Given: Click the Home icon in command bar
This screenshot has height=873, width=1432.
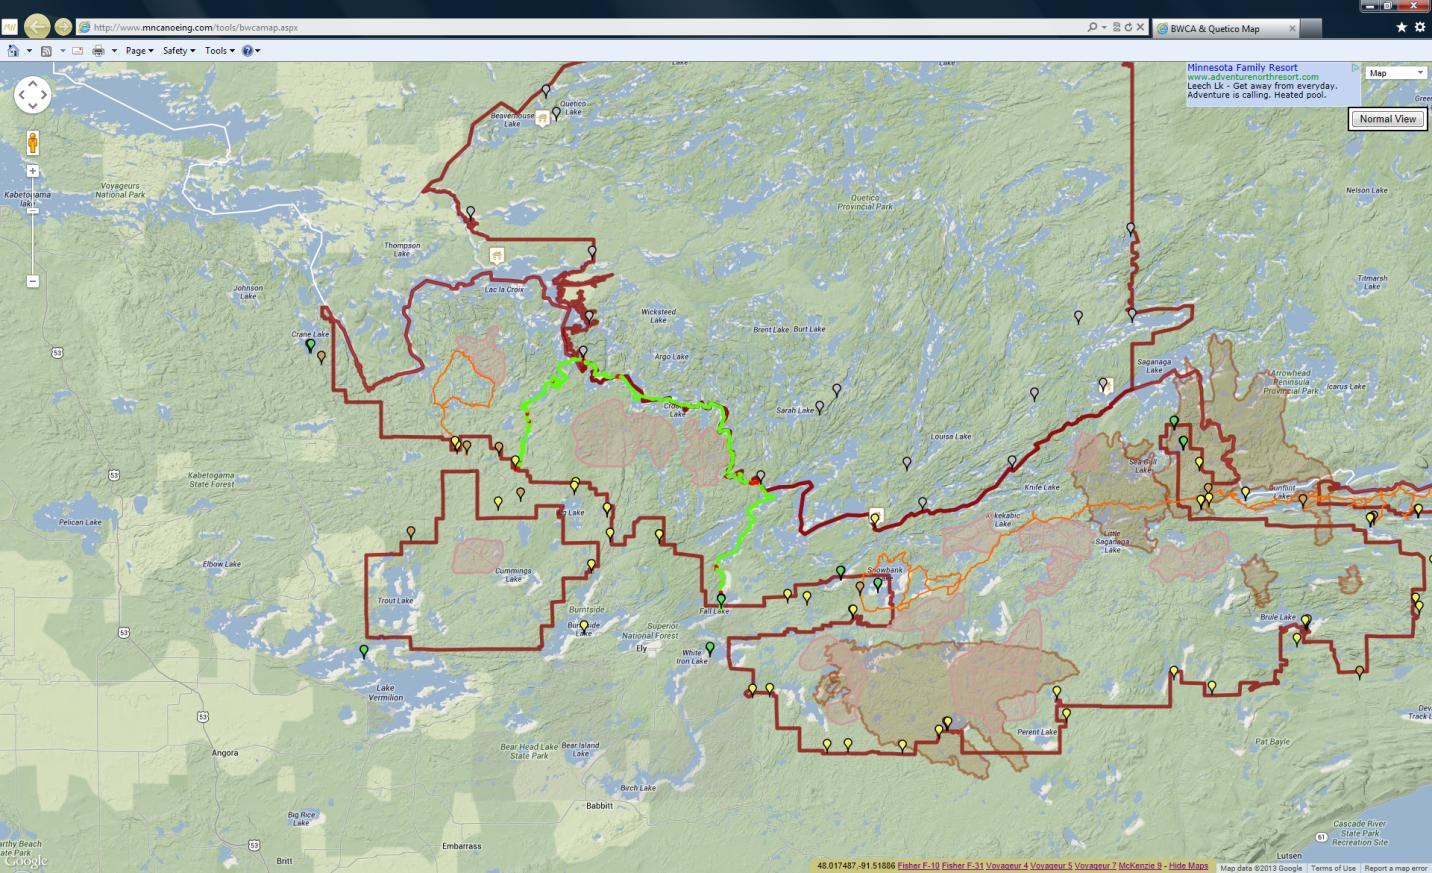Looking at the screenshot, I should (13, 50).
